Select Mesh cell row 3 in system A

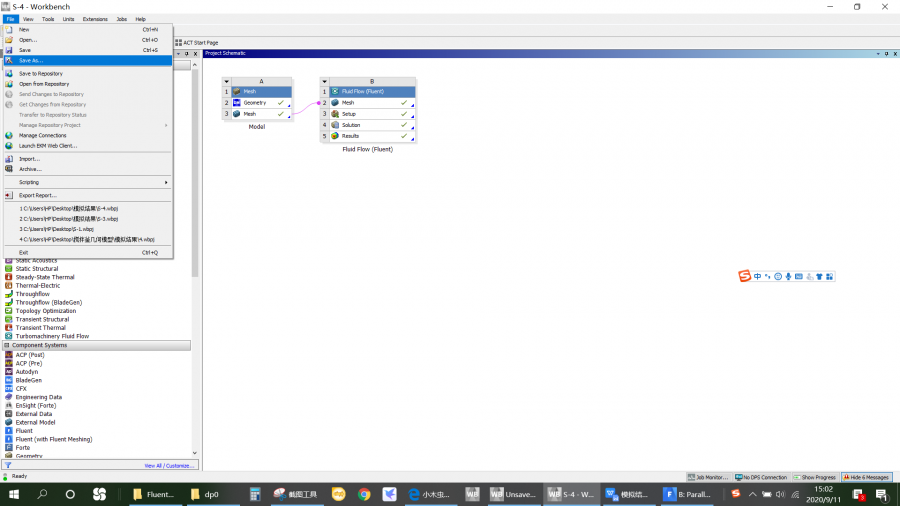click(x=262, y=114)
